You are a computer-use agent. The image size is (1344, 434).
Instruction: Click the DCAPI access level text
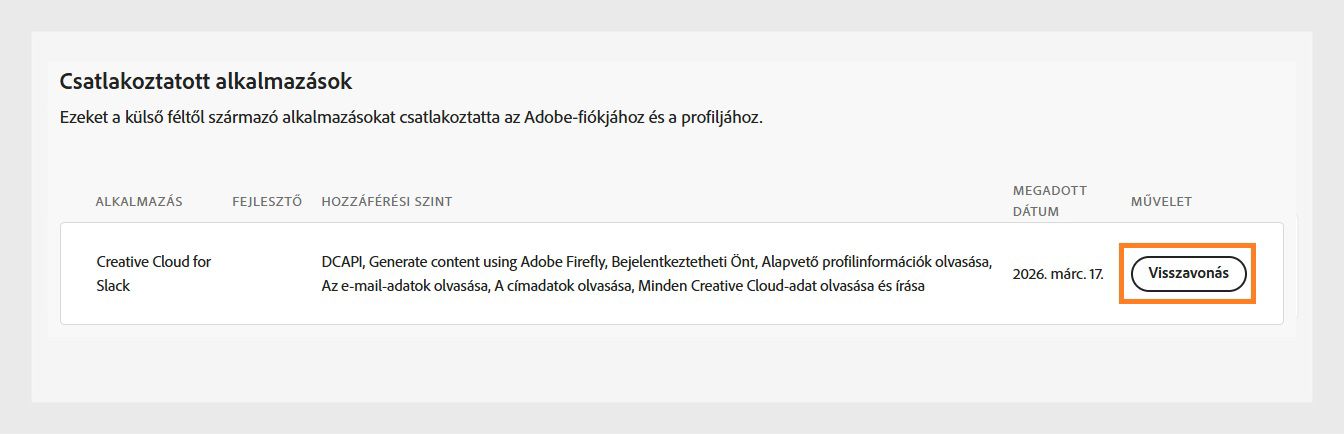pyautogui.click(x=341, y=262)
